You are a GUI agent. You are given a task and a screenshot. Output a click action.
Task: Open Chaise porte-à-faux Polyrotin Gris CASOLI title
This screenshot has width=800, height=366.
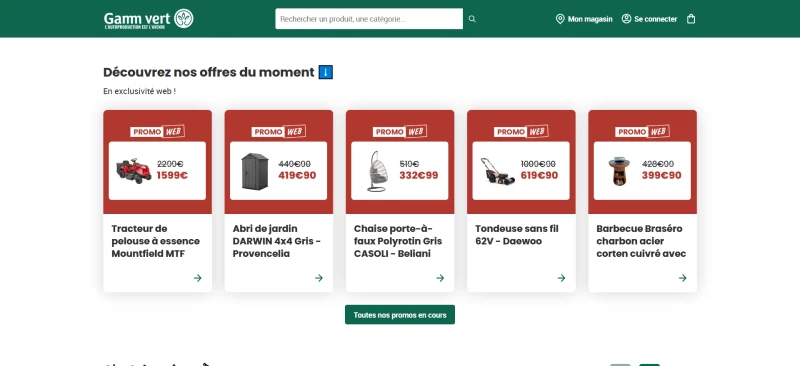tap(398, 241)
